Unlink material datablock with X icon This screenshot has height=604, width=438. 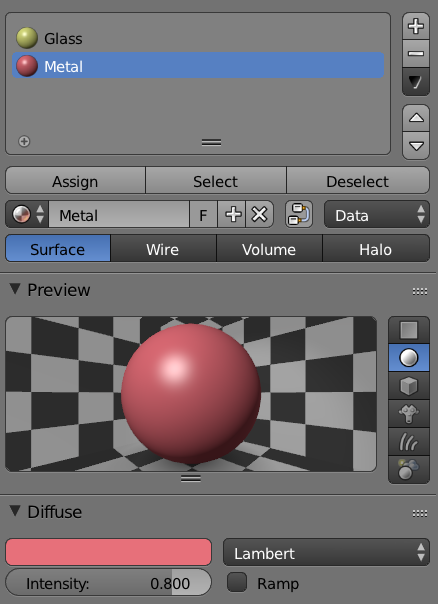(260, 215)
